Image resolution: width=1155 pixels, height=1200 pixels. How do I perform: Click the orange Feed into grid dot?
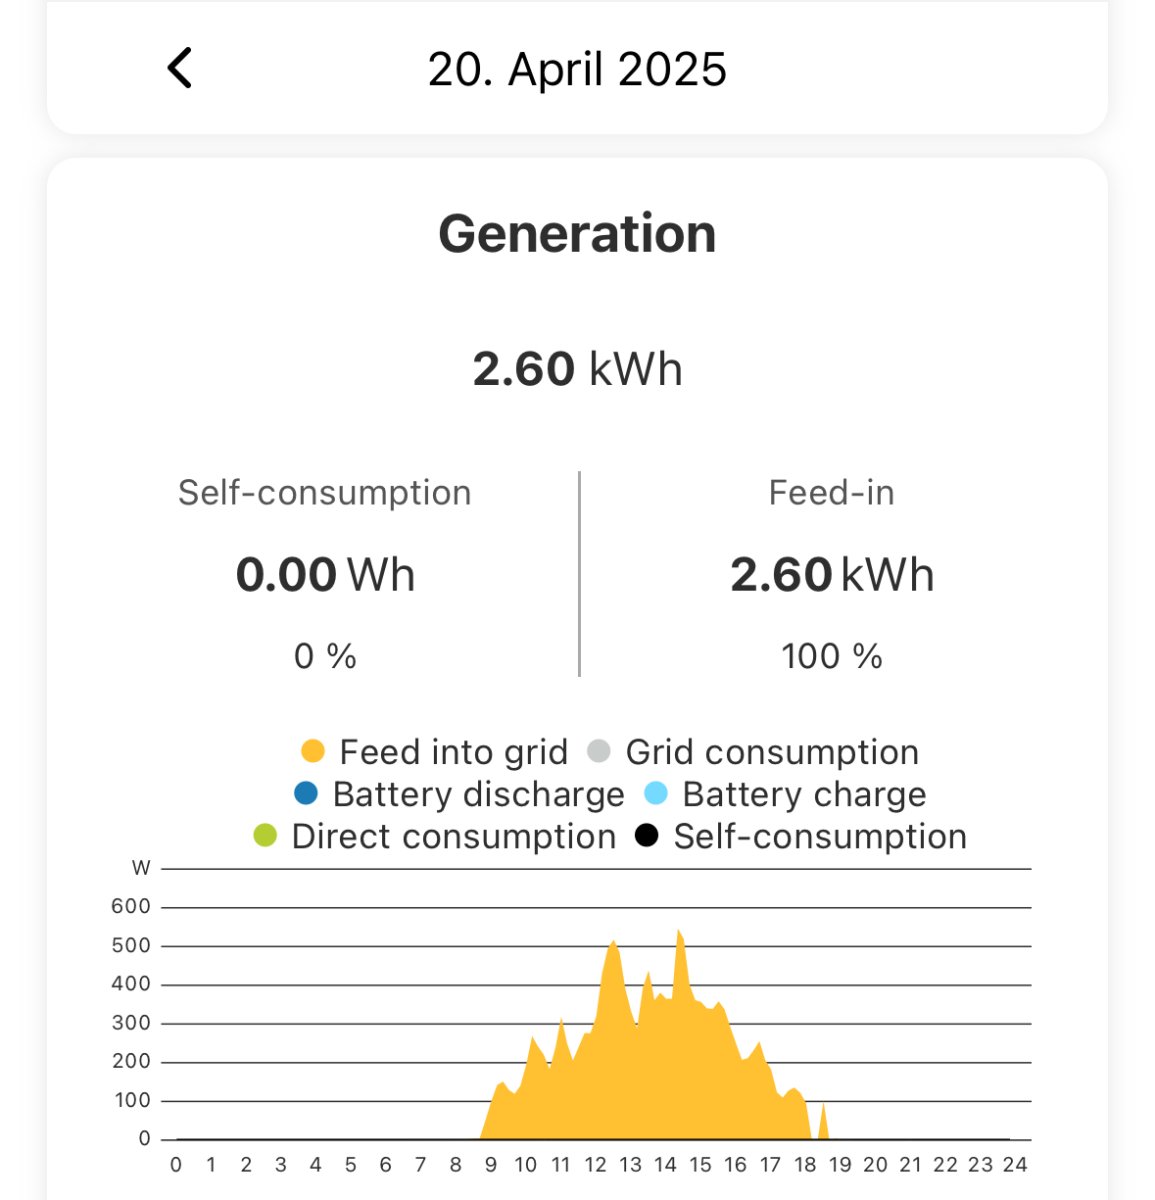313,751
